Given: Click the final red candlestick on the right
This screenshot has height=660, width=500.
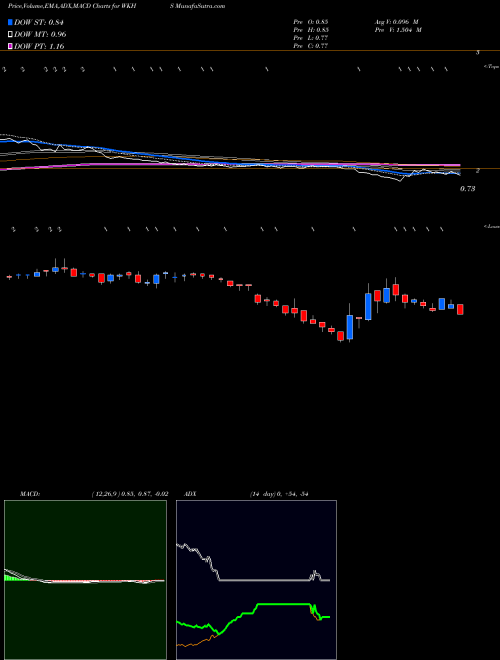Looking at the screenshot, I should click(460, 309).
